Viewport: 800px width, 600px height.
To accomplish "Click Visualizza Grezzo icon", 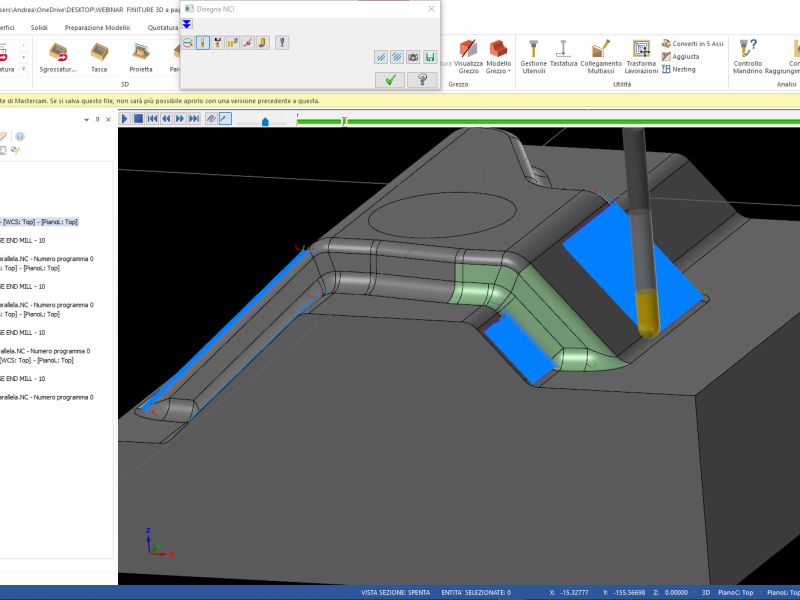I will pyautogui.click(x=468, y=56).
